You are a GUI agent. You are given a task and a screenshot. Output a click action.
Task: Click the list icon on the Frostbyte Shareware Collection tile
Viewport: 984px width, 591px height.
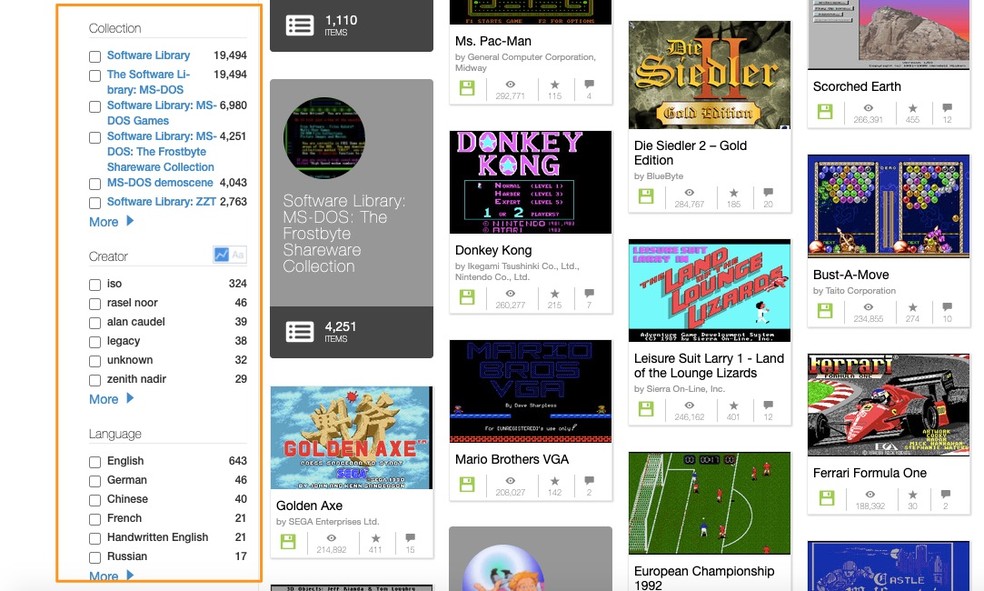299,332
